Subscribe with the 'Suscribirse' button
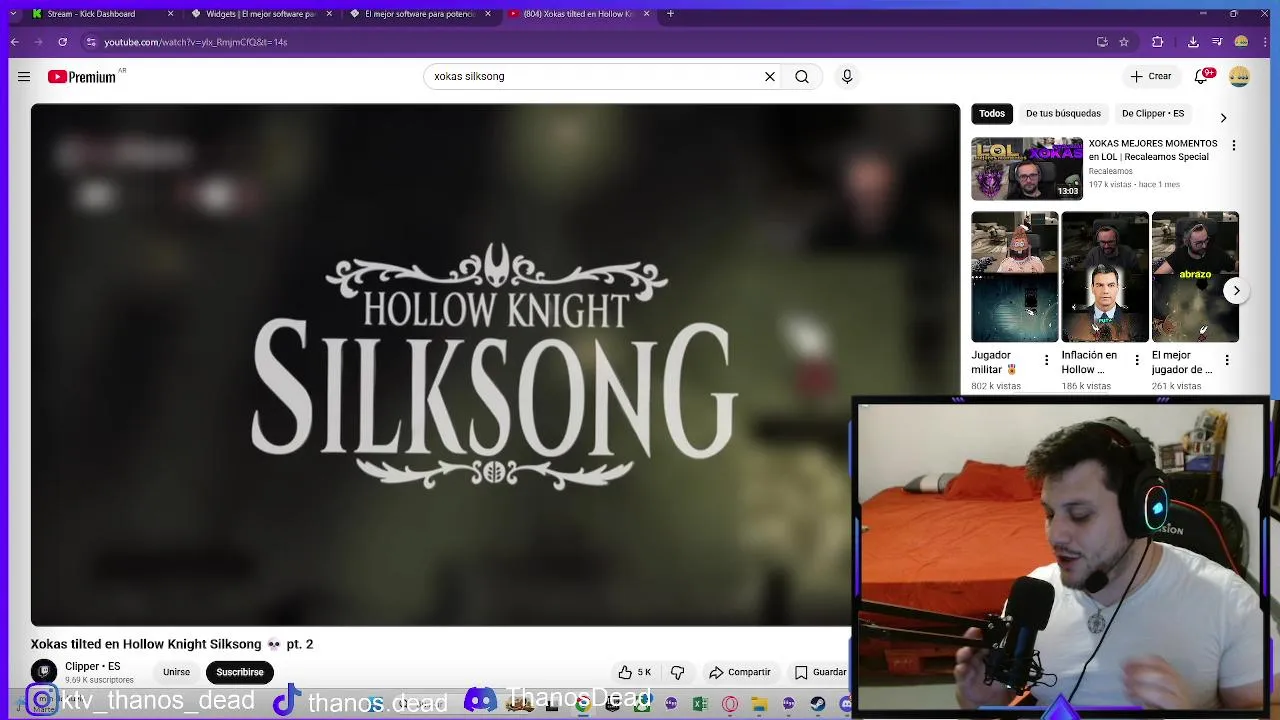The height and width of the screenshot is (720, 1280). click(240, 672)
